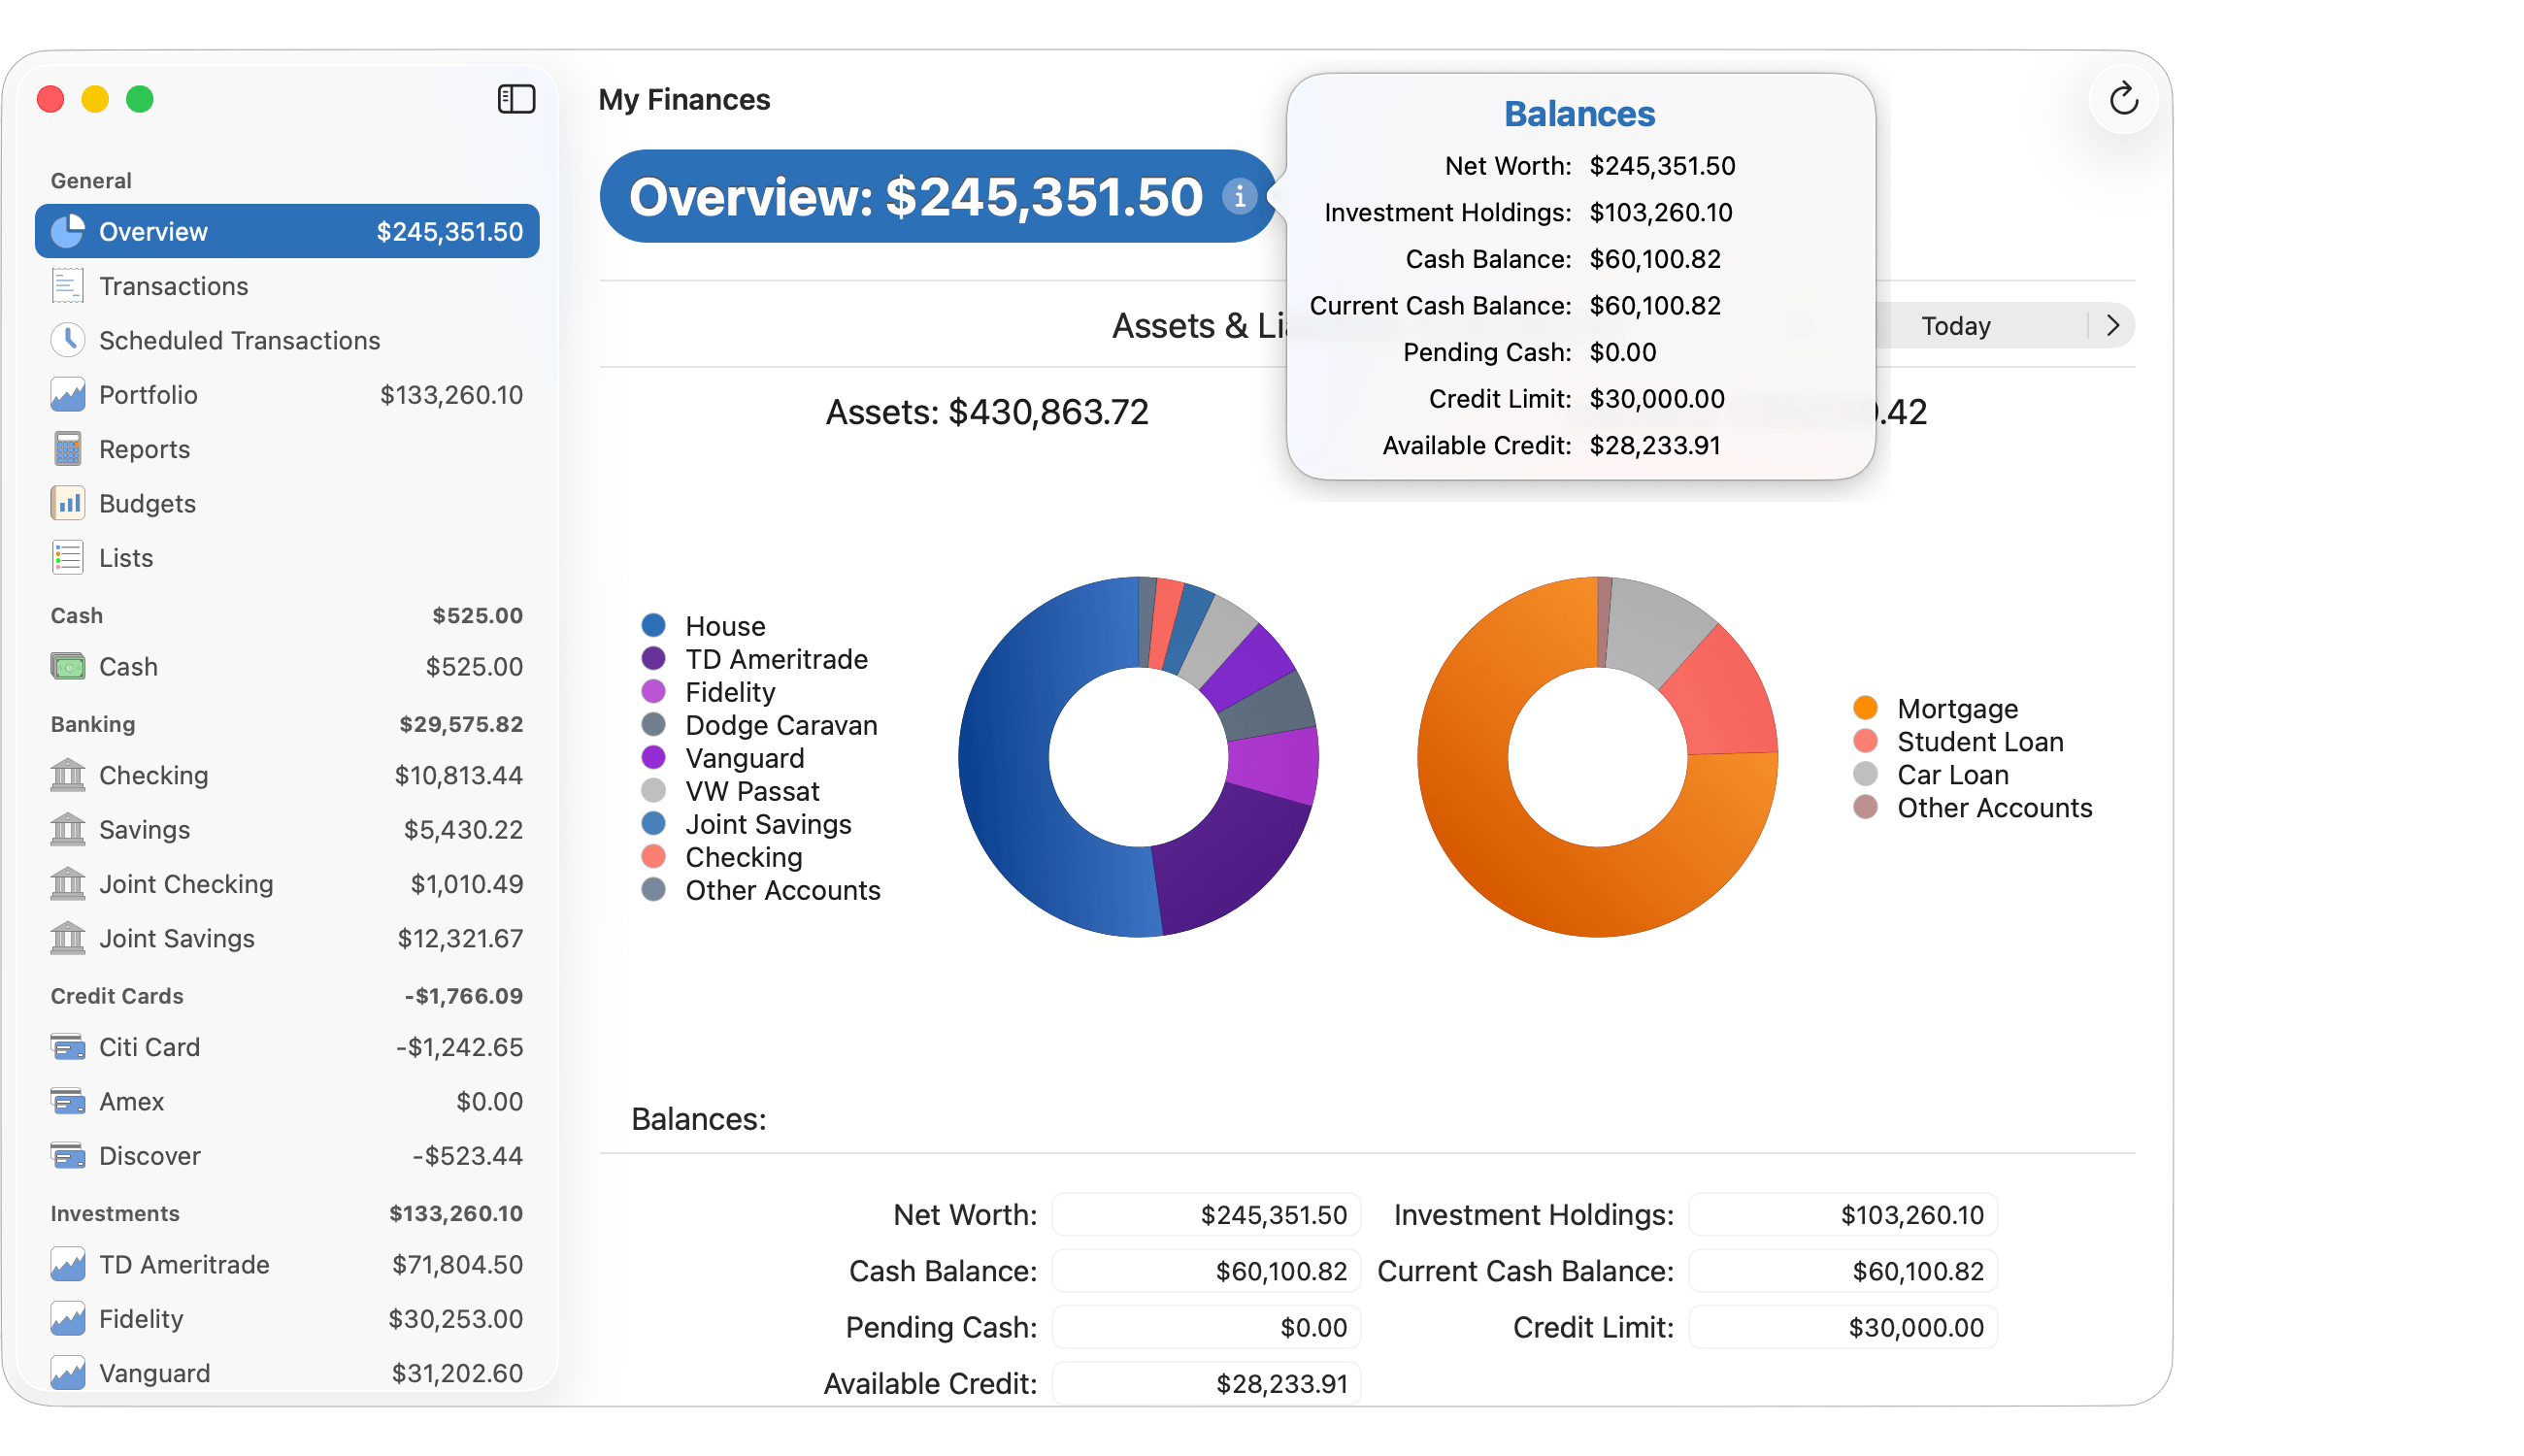
Task: Select the Budgets bar chart icon
Action: pyautogui.click(x=67, y=503)
